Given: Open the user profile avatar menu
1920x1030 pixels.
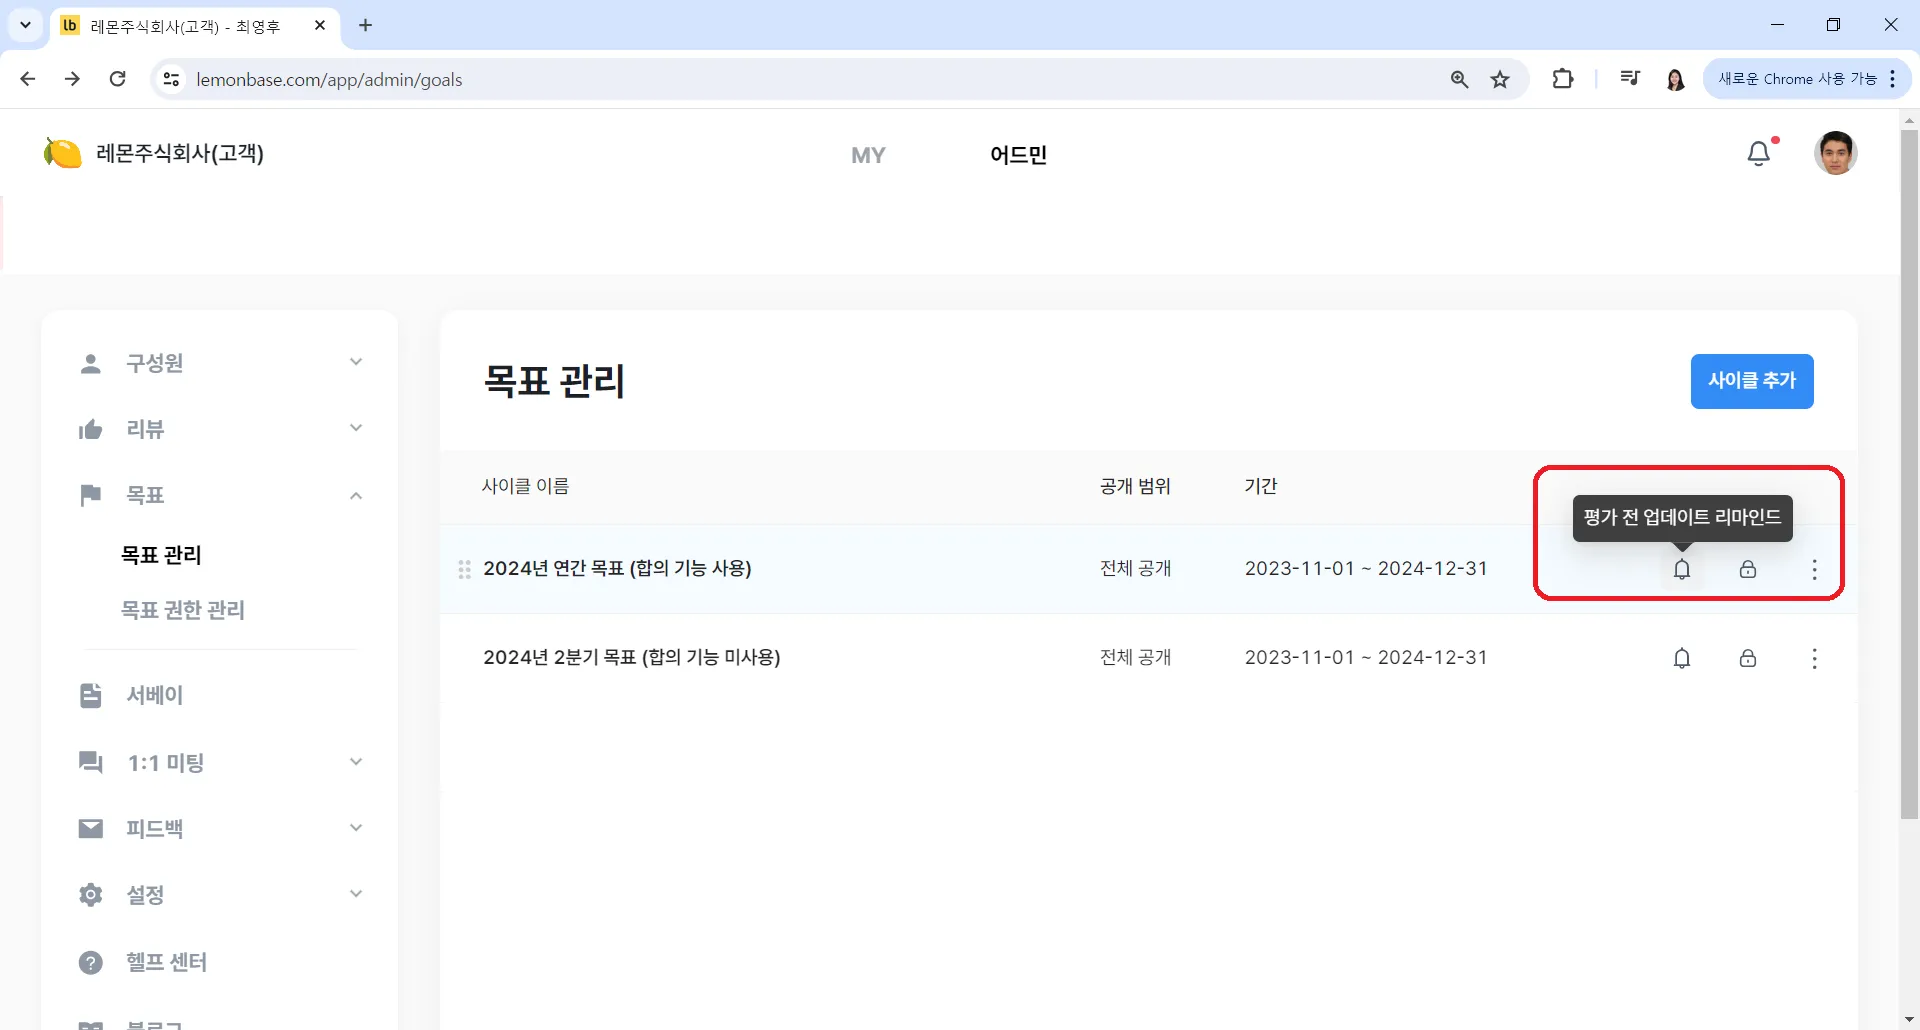Looking at the screenshot, I should (1836, 153).
